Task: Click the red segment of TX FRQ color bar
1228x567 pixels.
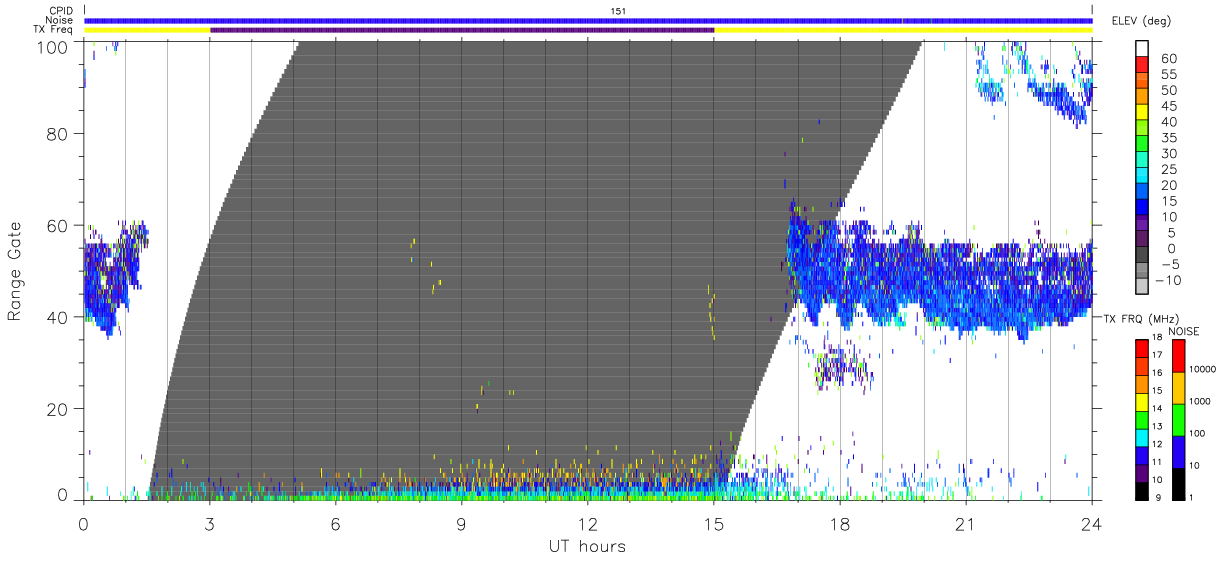Action: tap(1142, 348)
